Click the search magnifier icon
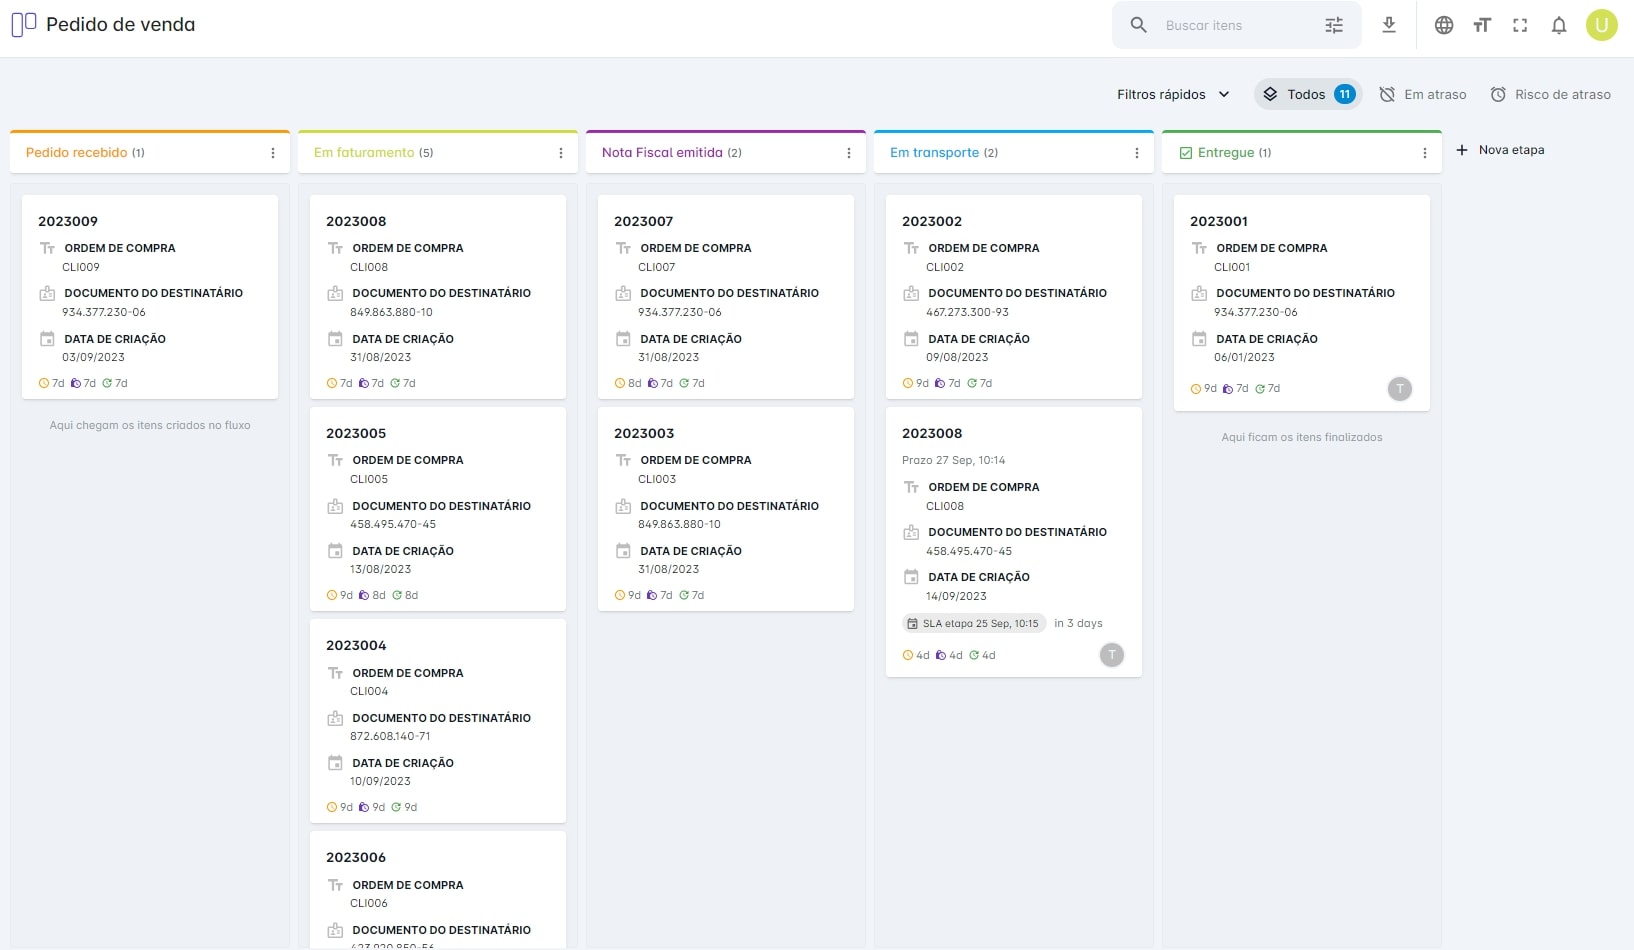The image size is (1634, 950). 1138,25
